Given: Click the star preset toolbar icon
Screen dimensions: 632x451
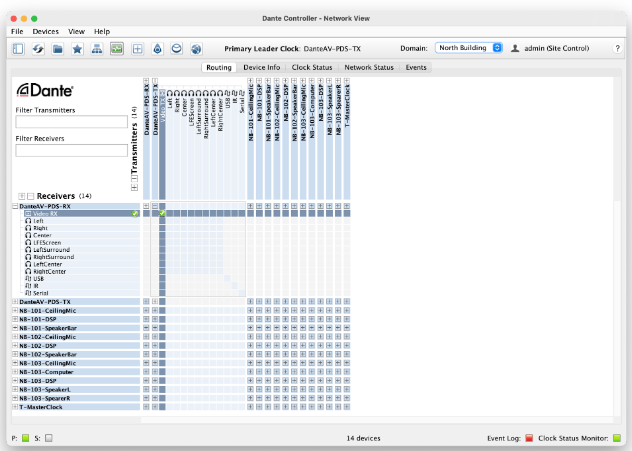Looking at the screenshot, I should 77,49.
